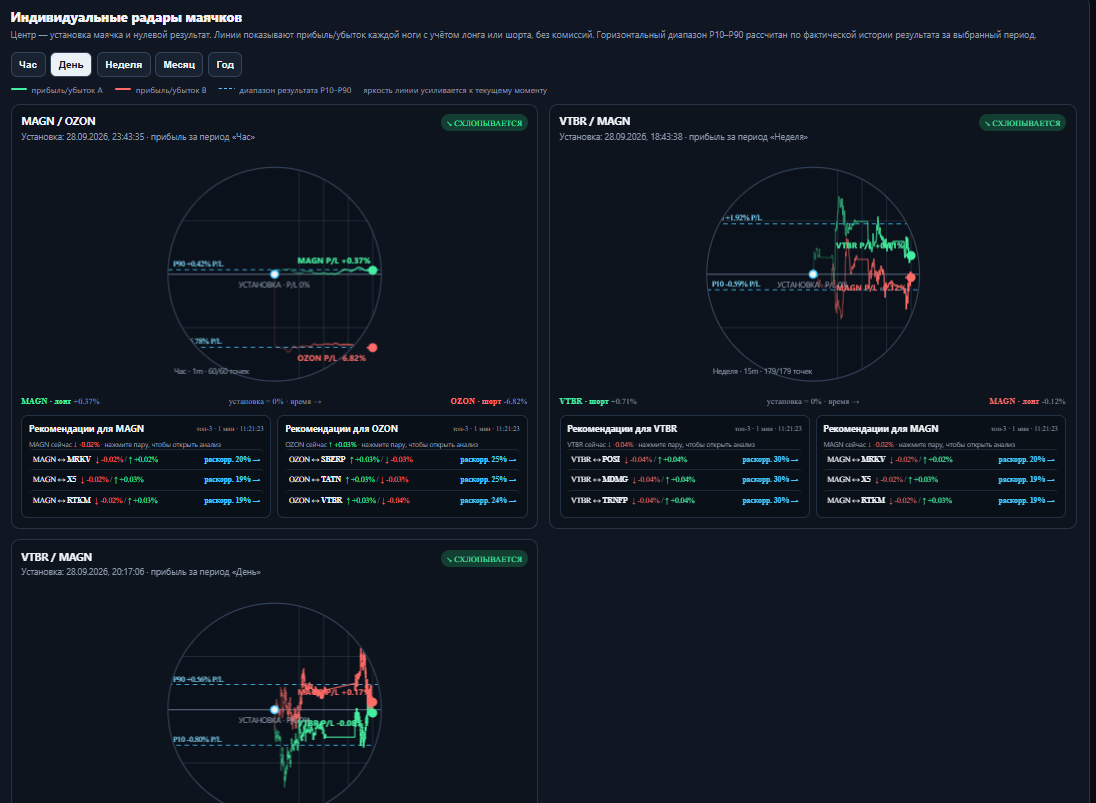Open the MAGN ↔ MRKV pair under MAGN / OZON
Image resolution: width=1096 pixels, height=803 pixels.
146,460
